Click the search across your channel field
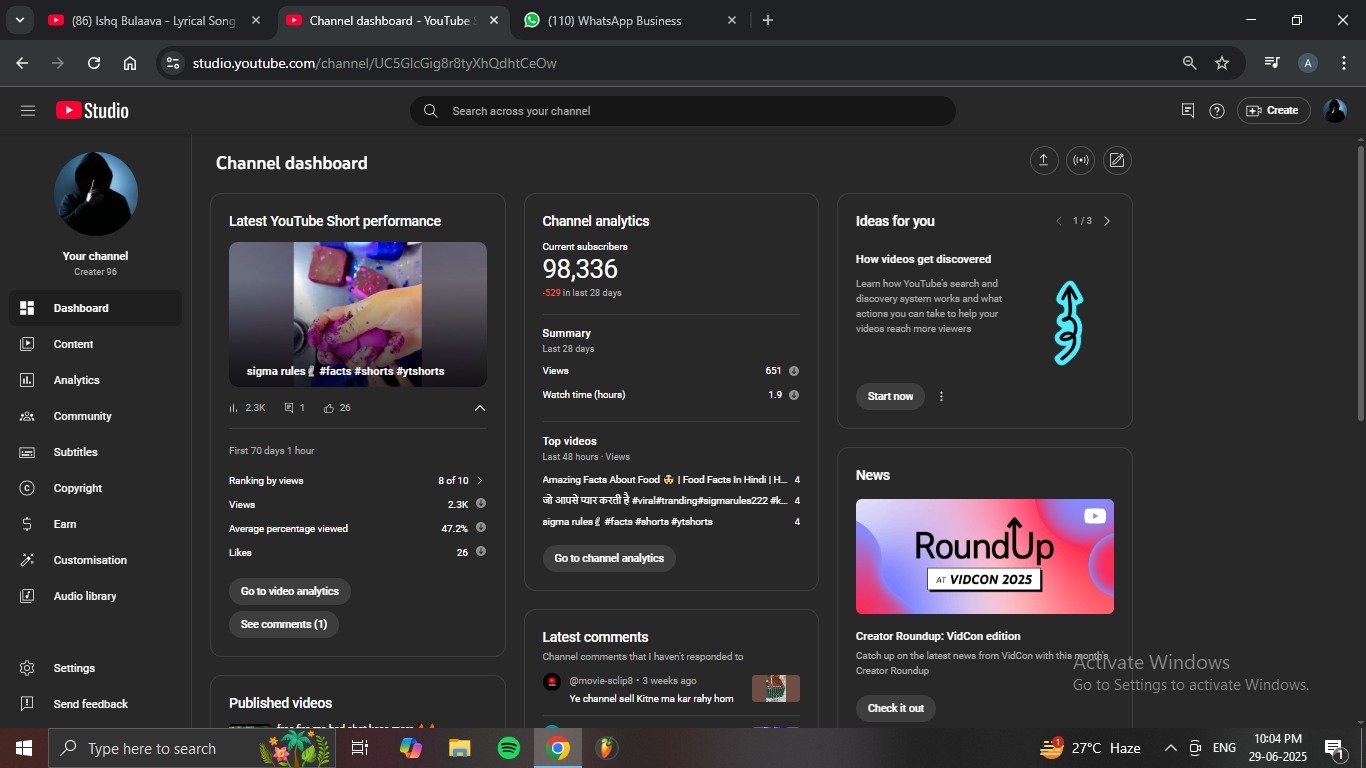Screen dimensions: 1366x768 coord(683,111)
